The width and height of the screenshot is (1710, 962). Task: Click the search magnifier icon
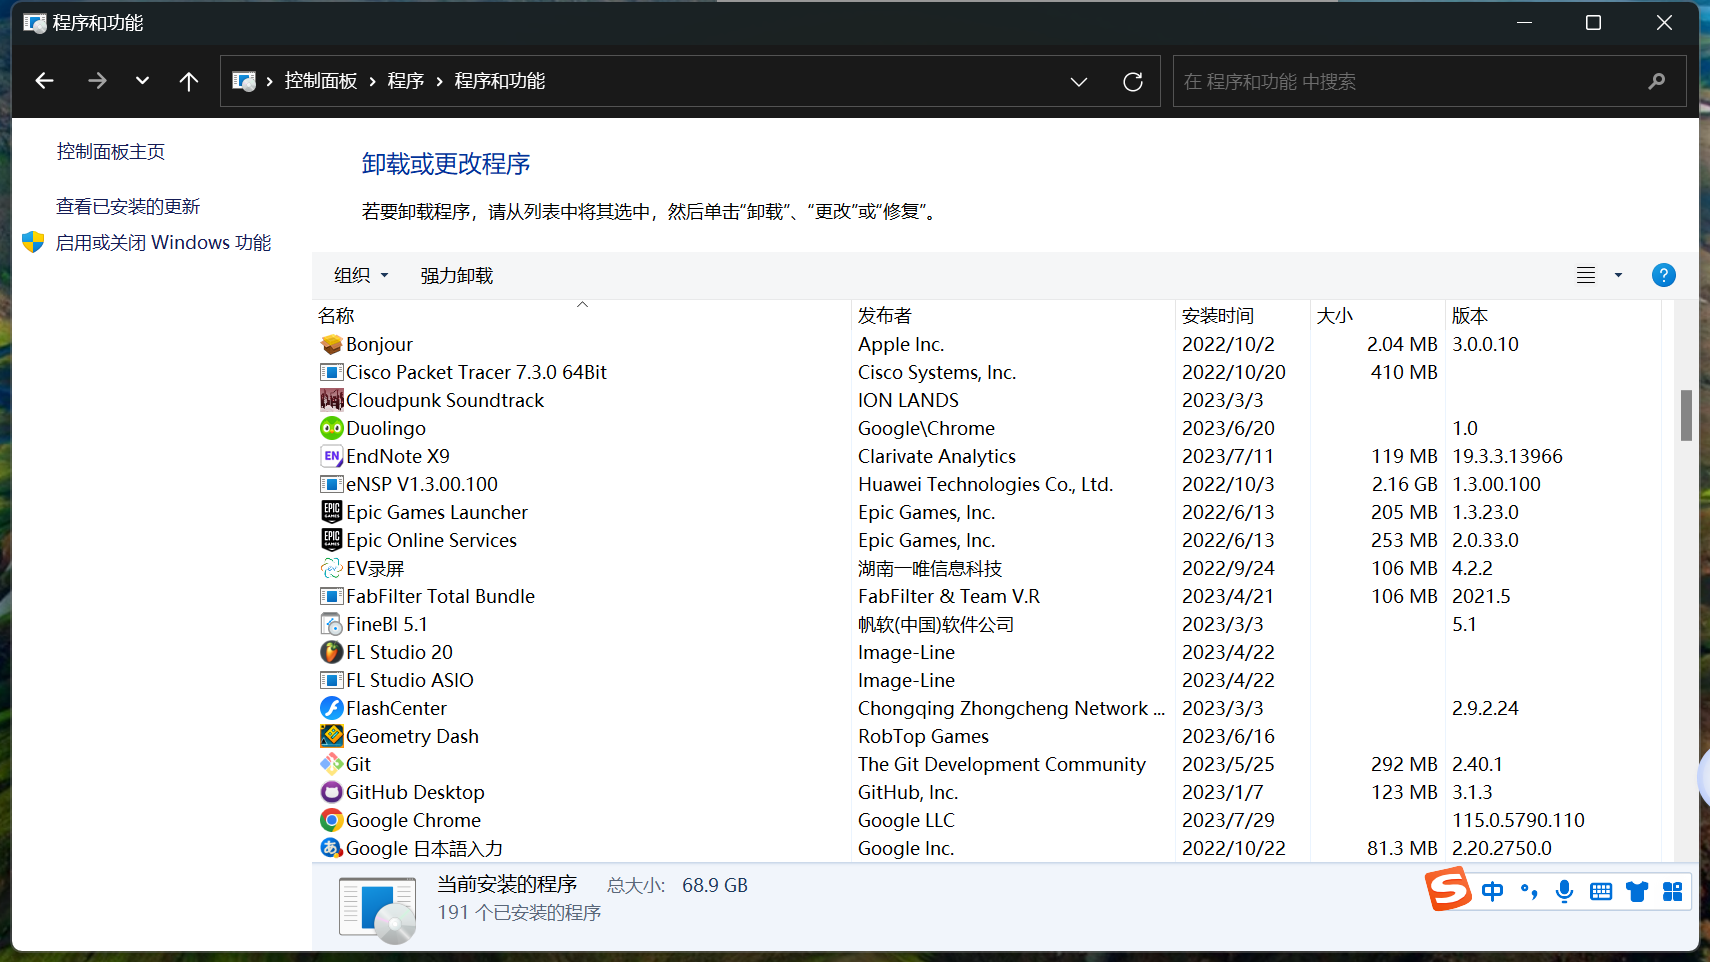(x=1657, y=81)
